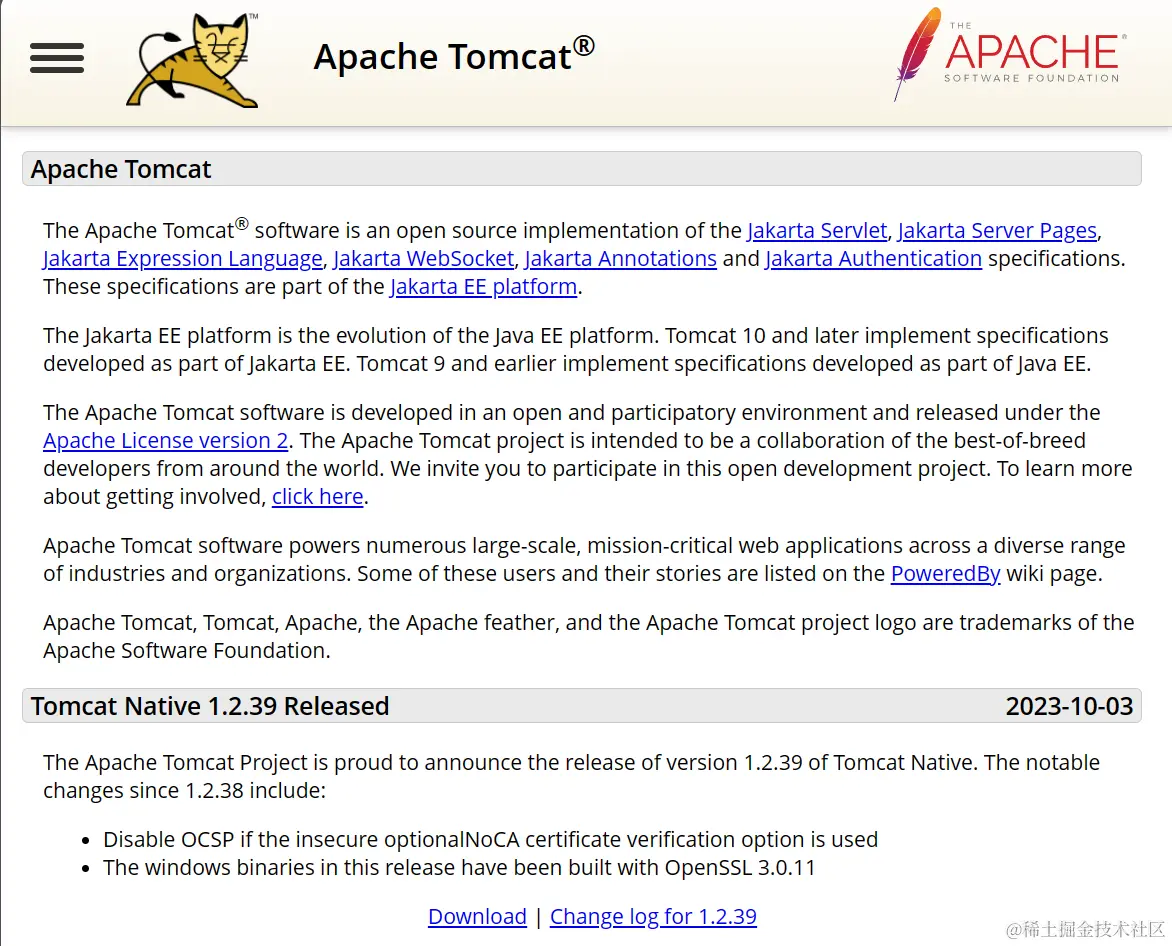The image size is (1172, 946).
Task: Click the 'Disable OCSP' bullet item text
Action: pyautogui.click(x=490, y=839)
